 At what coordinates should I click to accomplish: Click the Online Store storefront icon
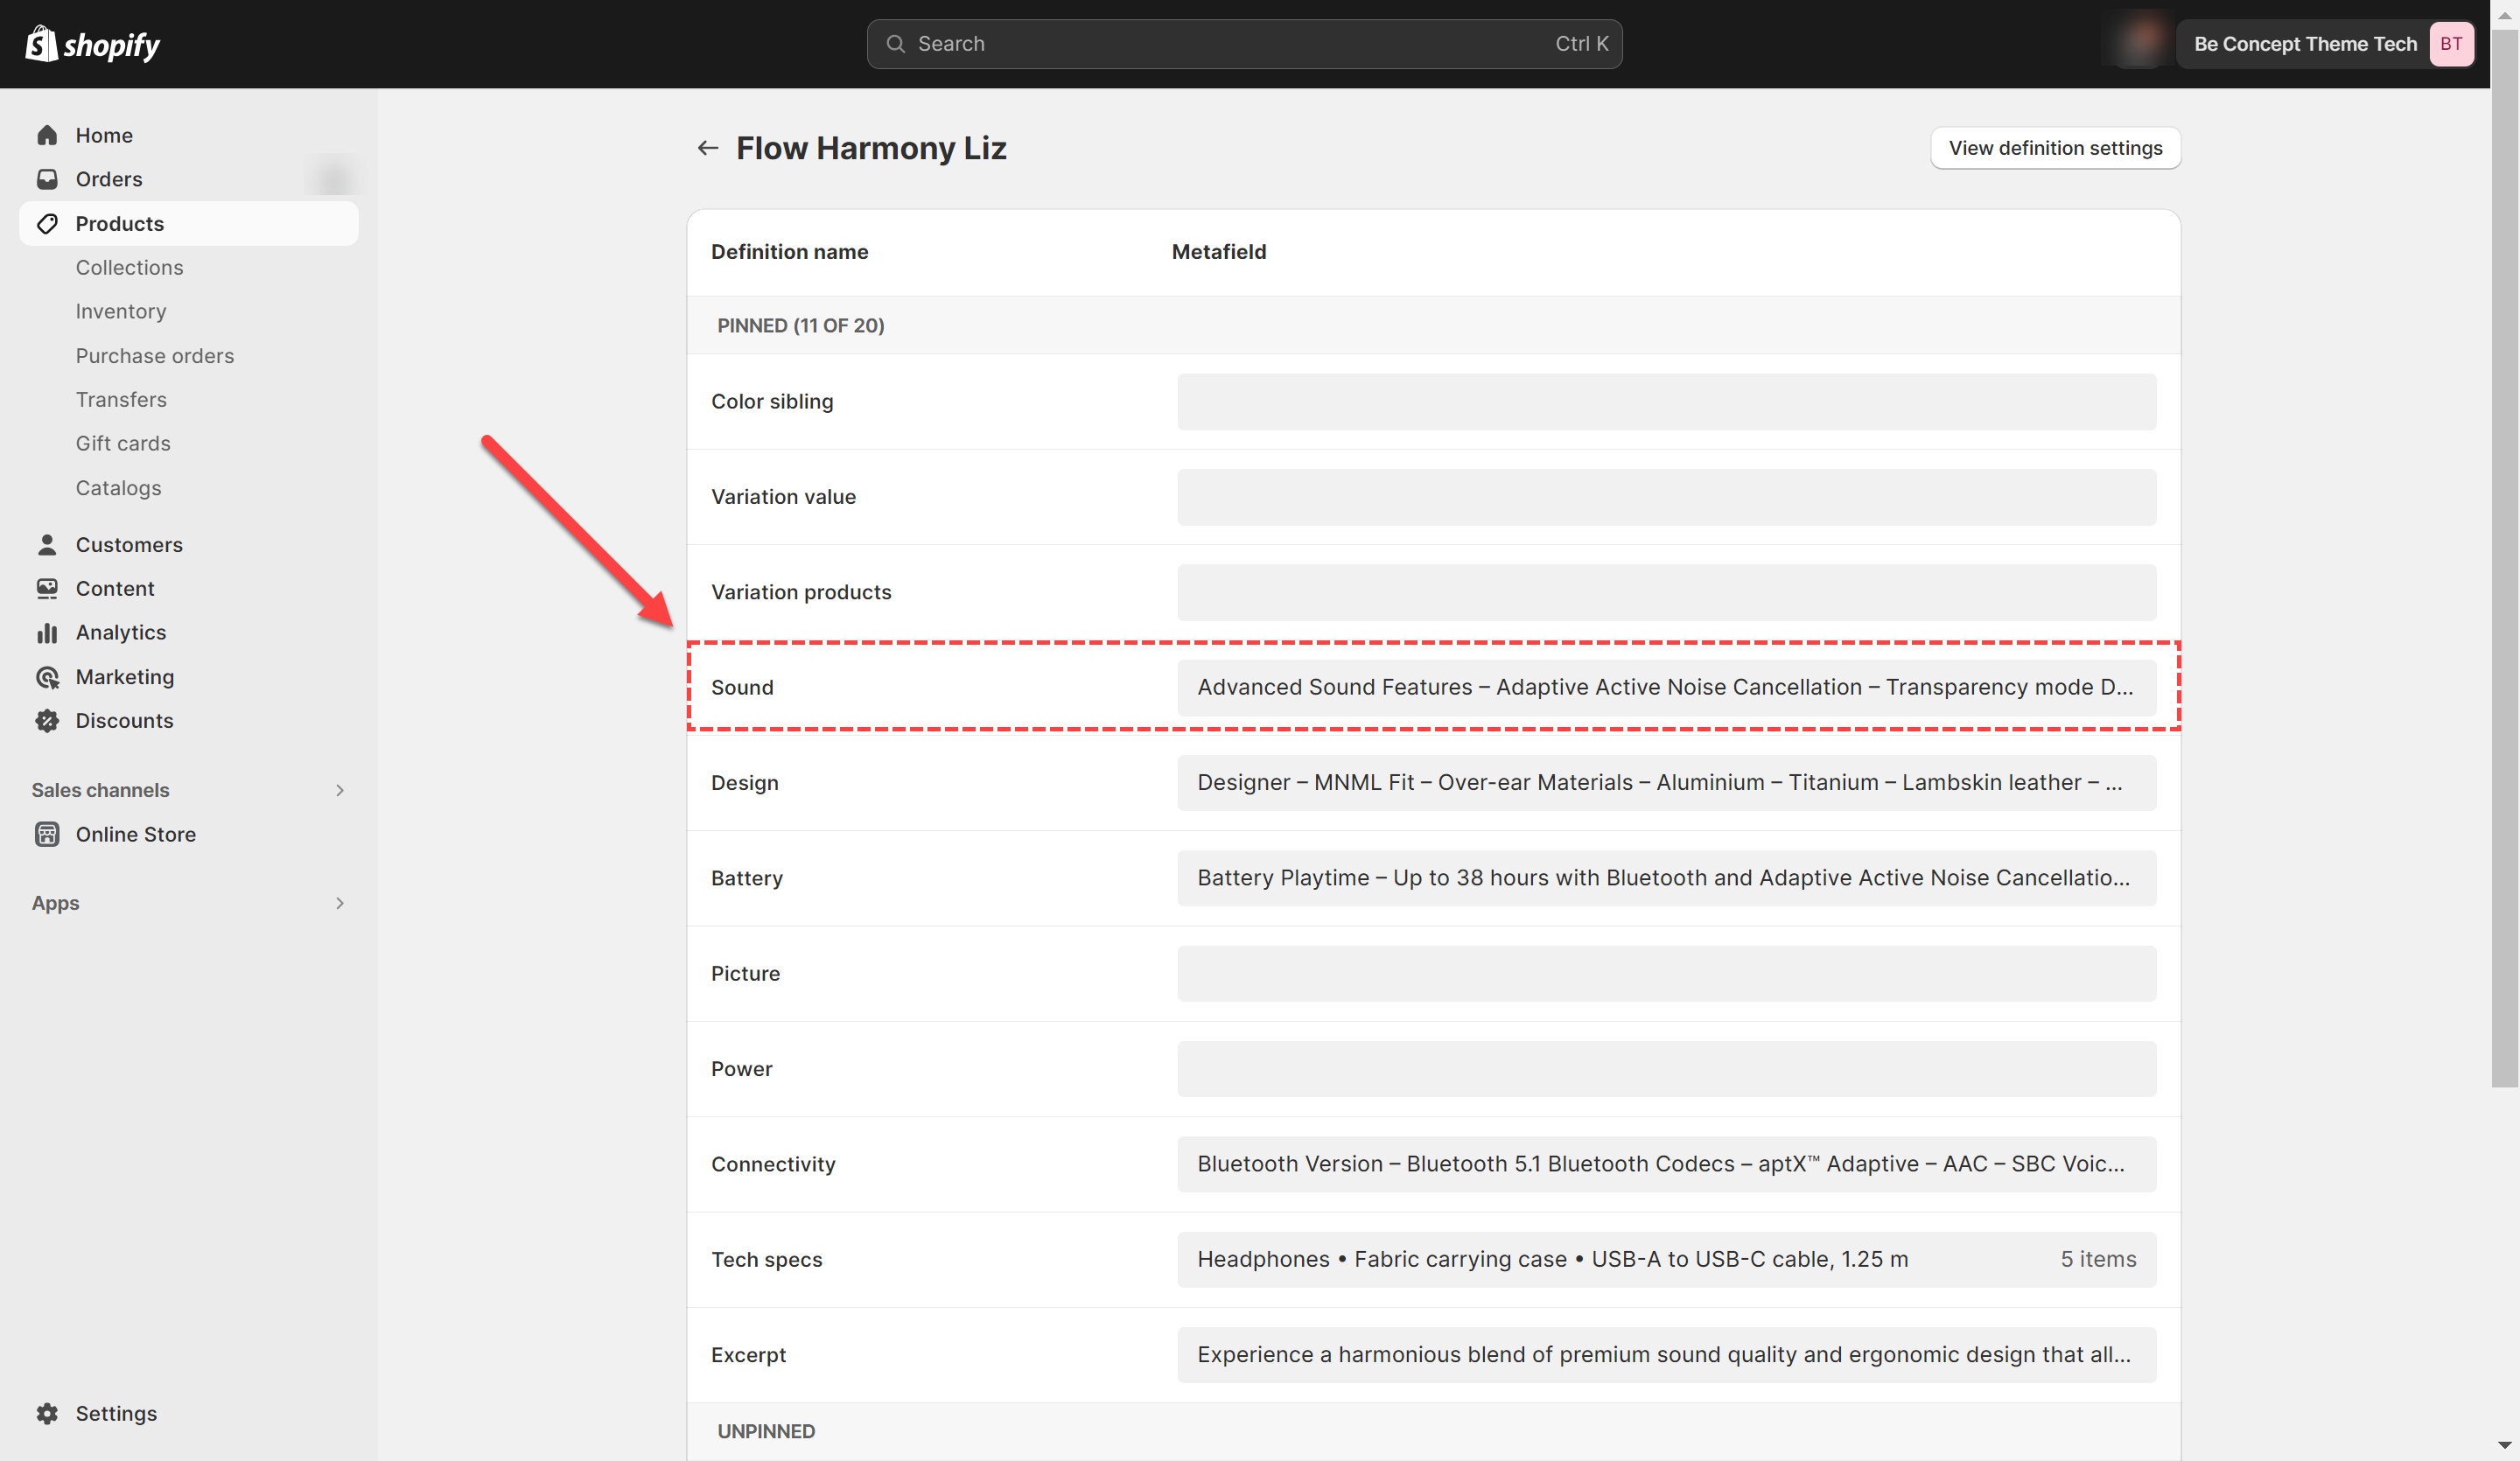coord(47,834)
